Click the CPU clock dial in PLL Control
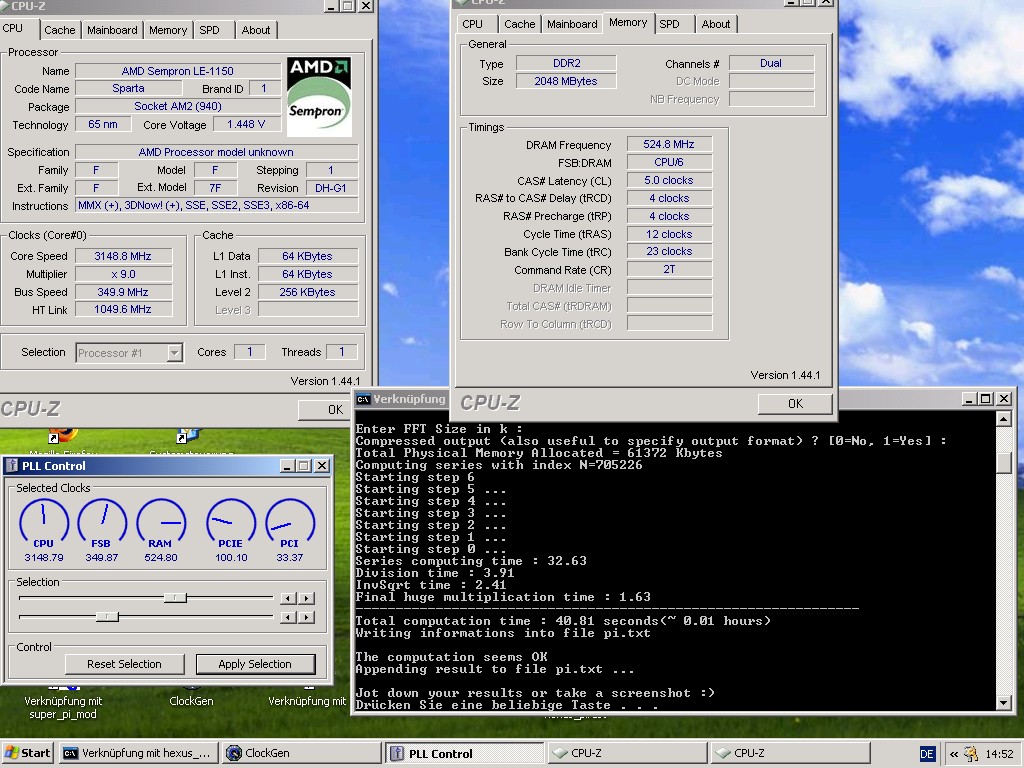Viewport: 1024px width, 768px height. coord(44,523)
